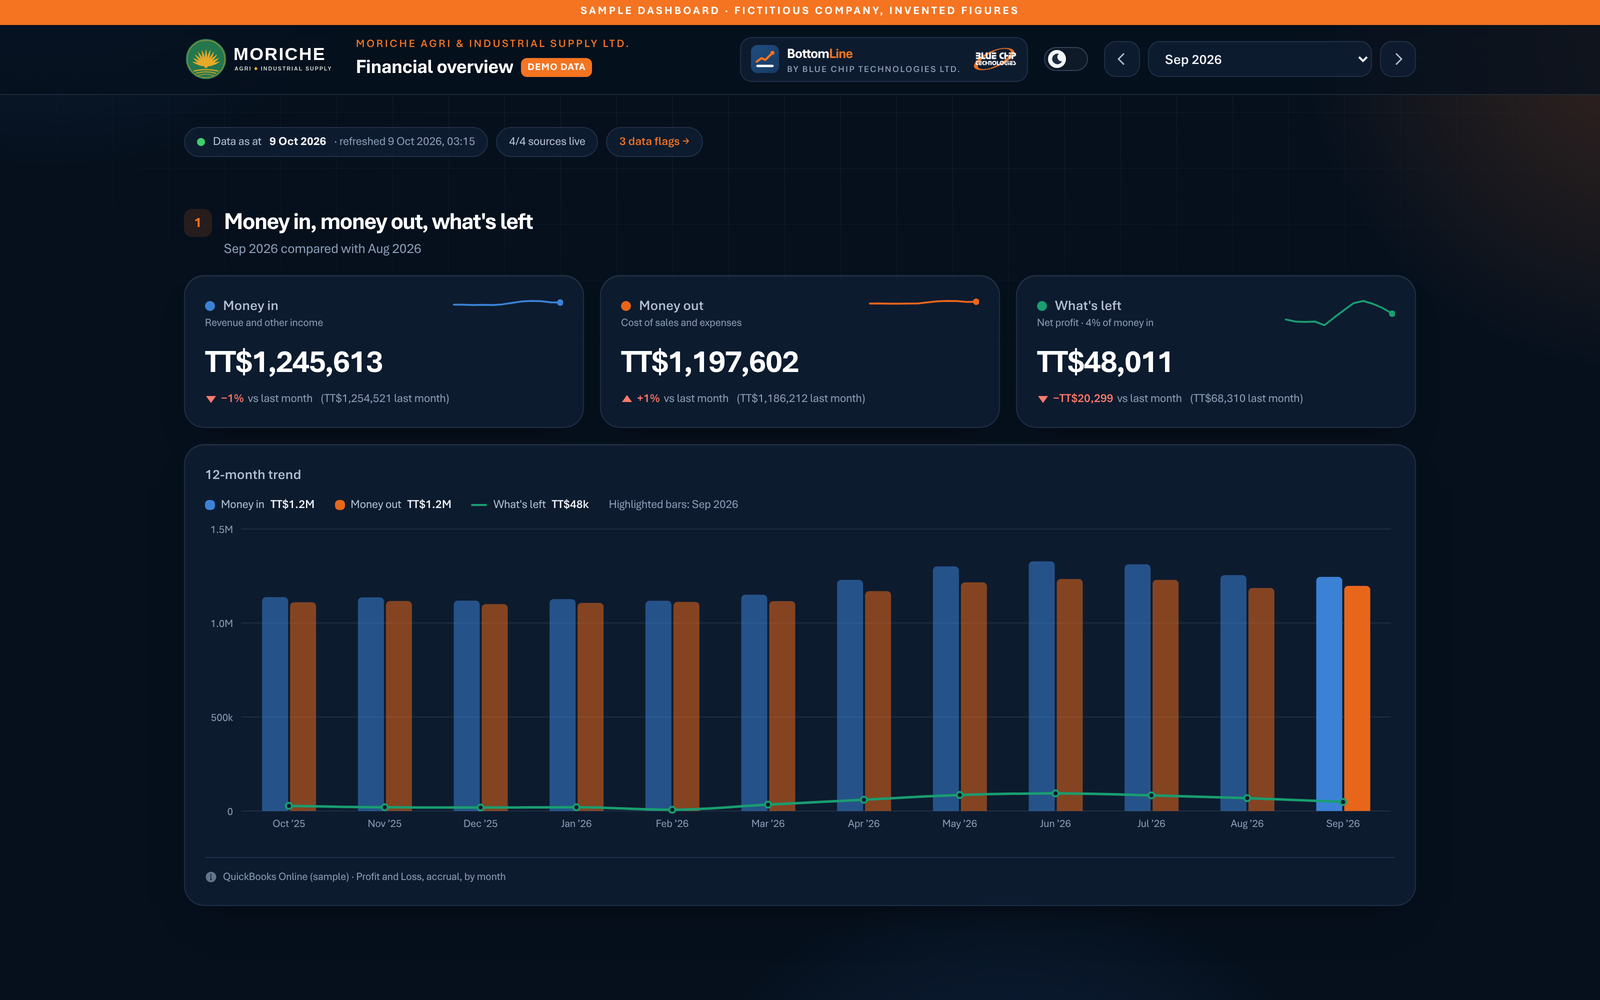The width and height of the screenshot is (1600, 1000).
Task: Click the Jun '26 orange Money out bar
Action: pos(1070,695)
